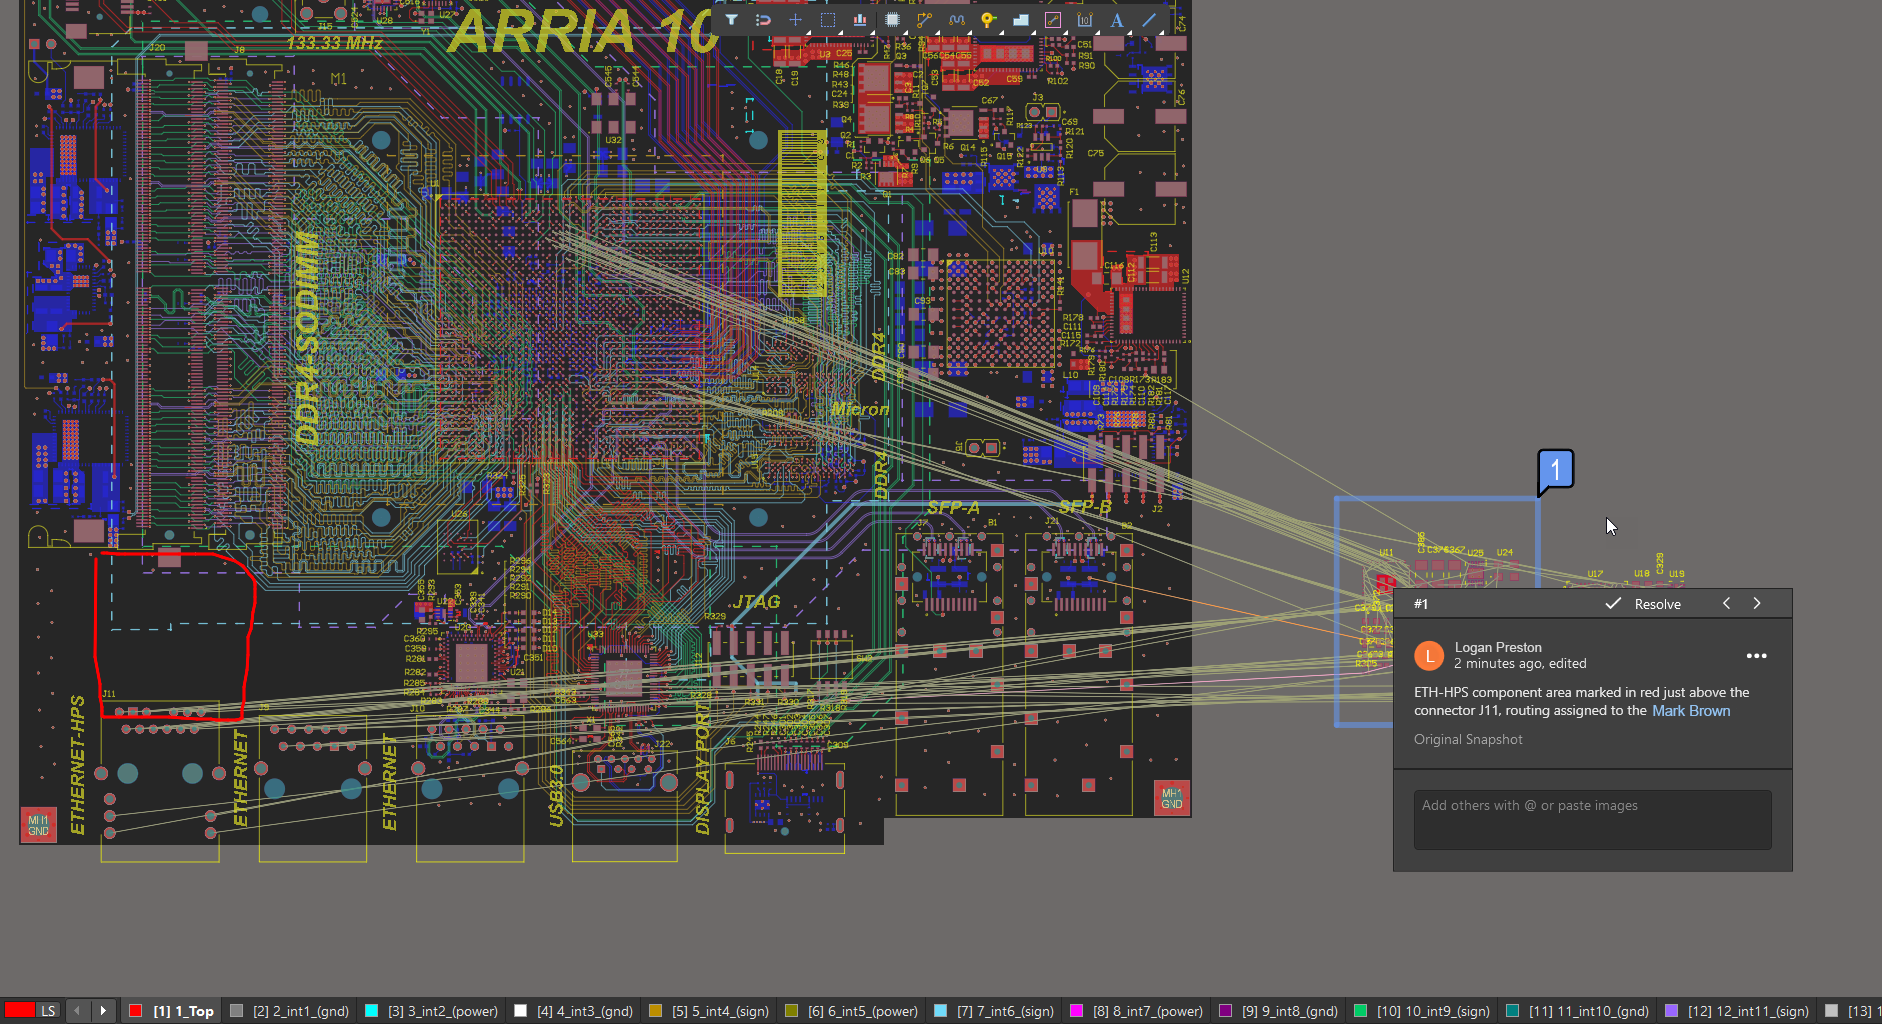Go to the previous comment arrow

pos(1726,604)
